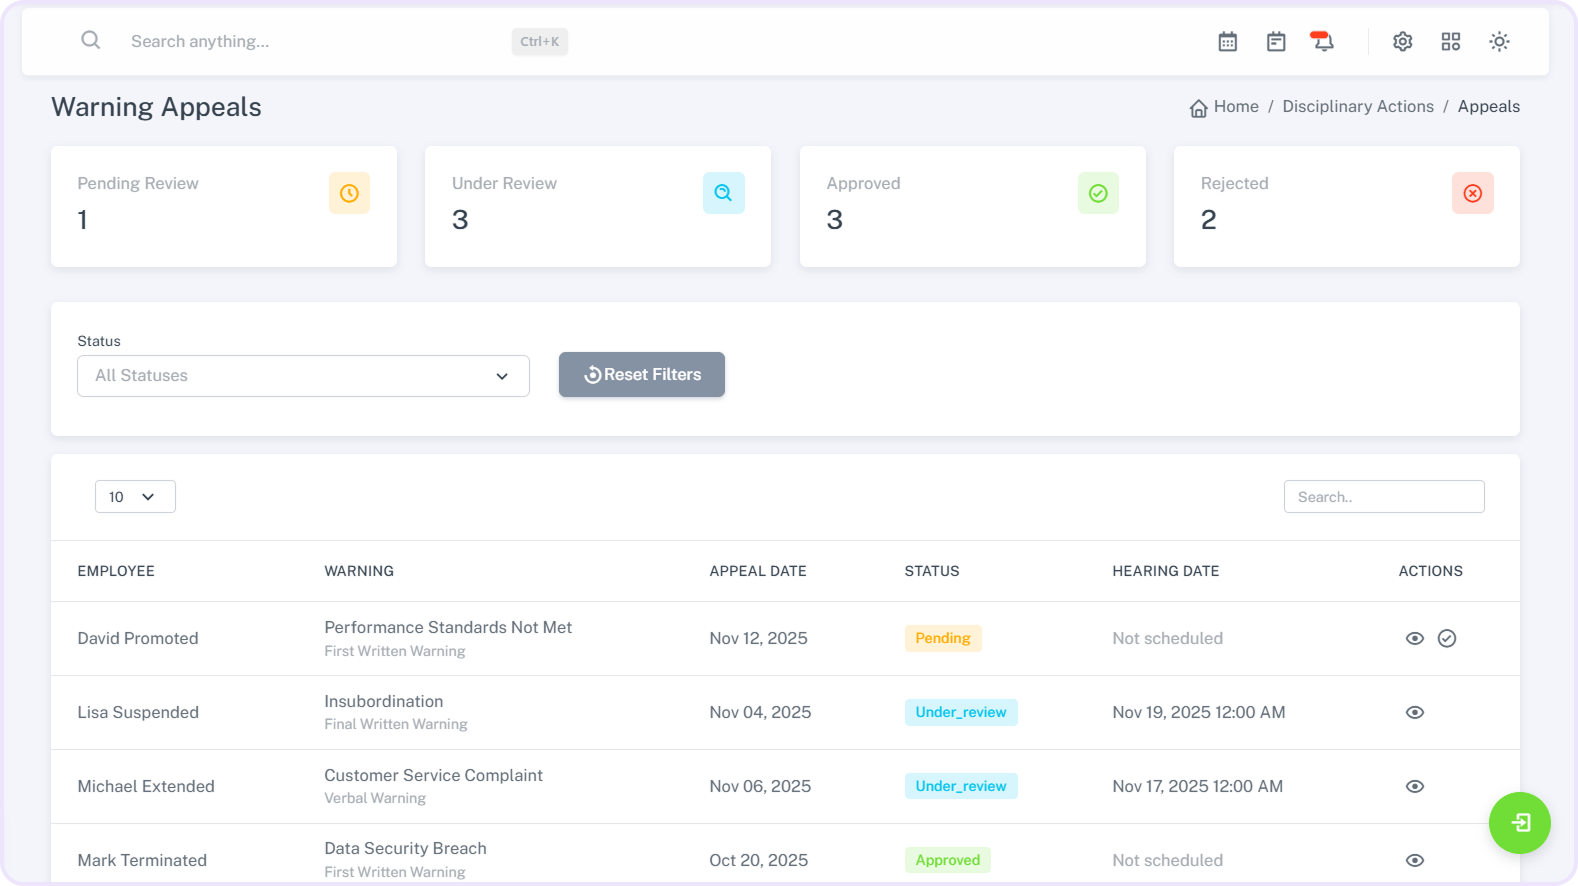Click the magnifier icon beside Search anything
The image size is (1578, 886).
click(x=91, y=40)
